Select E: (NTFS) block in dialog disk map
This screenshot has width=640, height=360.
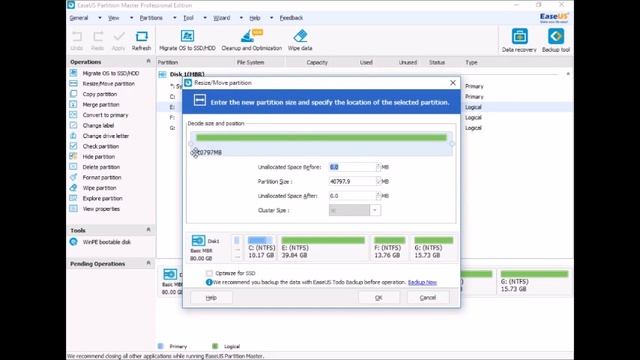coord(323,247)
